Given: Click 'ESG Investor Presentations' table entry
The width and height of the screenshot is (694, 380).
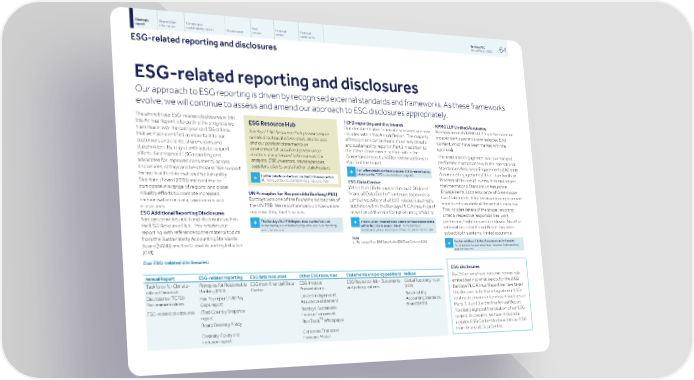Looking at the screenshot, I should 312,285.
